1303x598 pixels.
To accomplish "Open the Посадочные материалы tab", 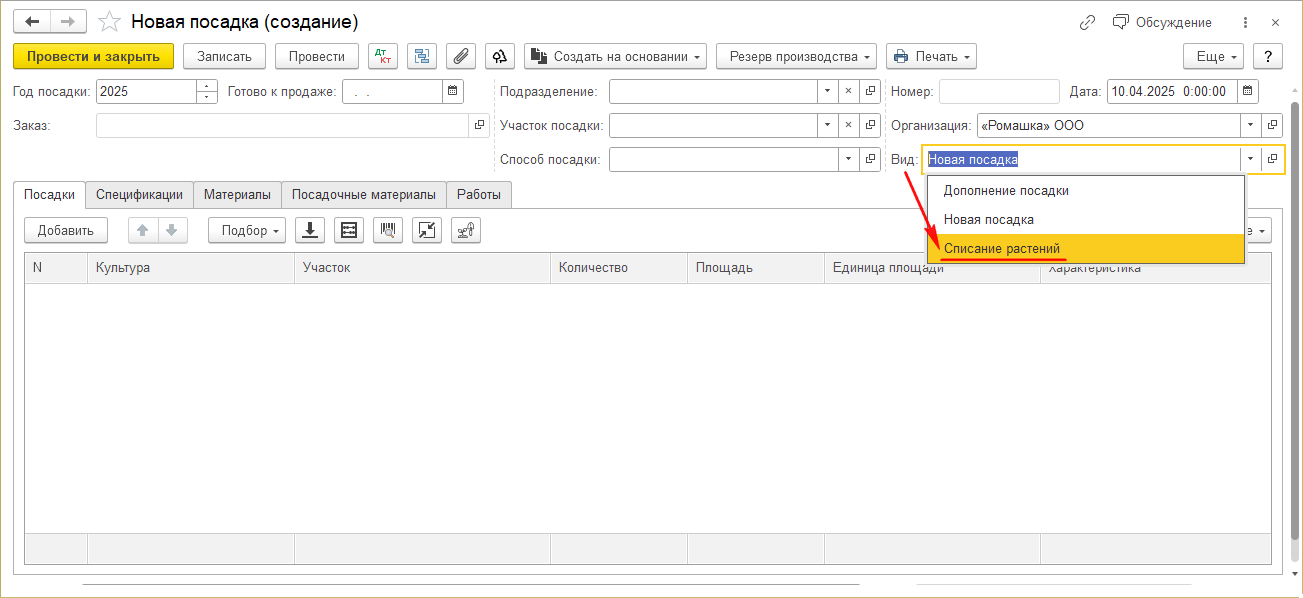I will [364, 195].
